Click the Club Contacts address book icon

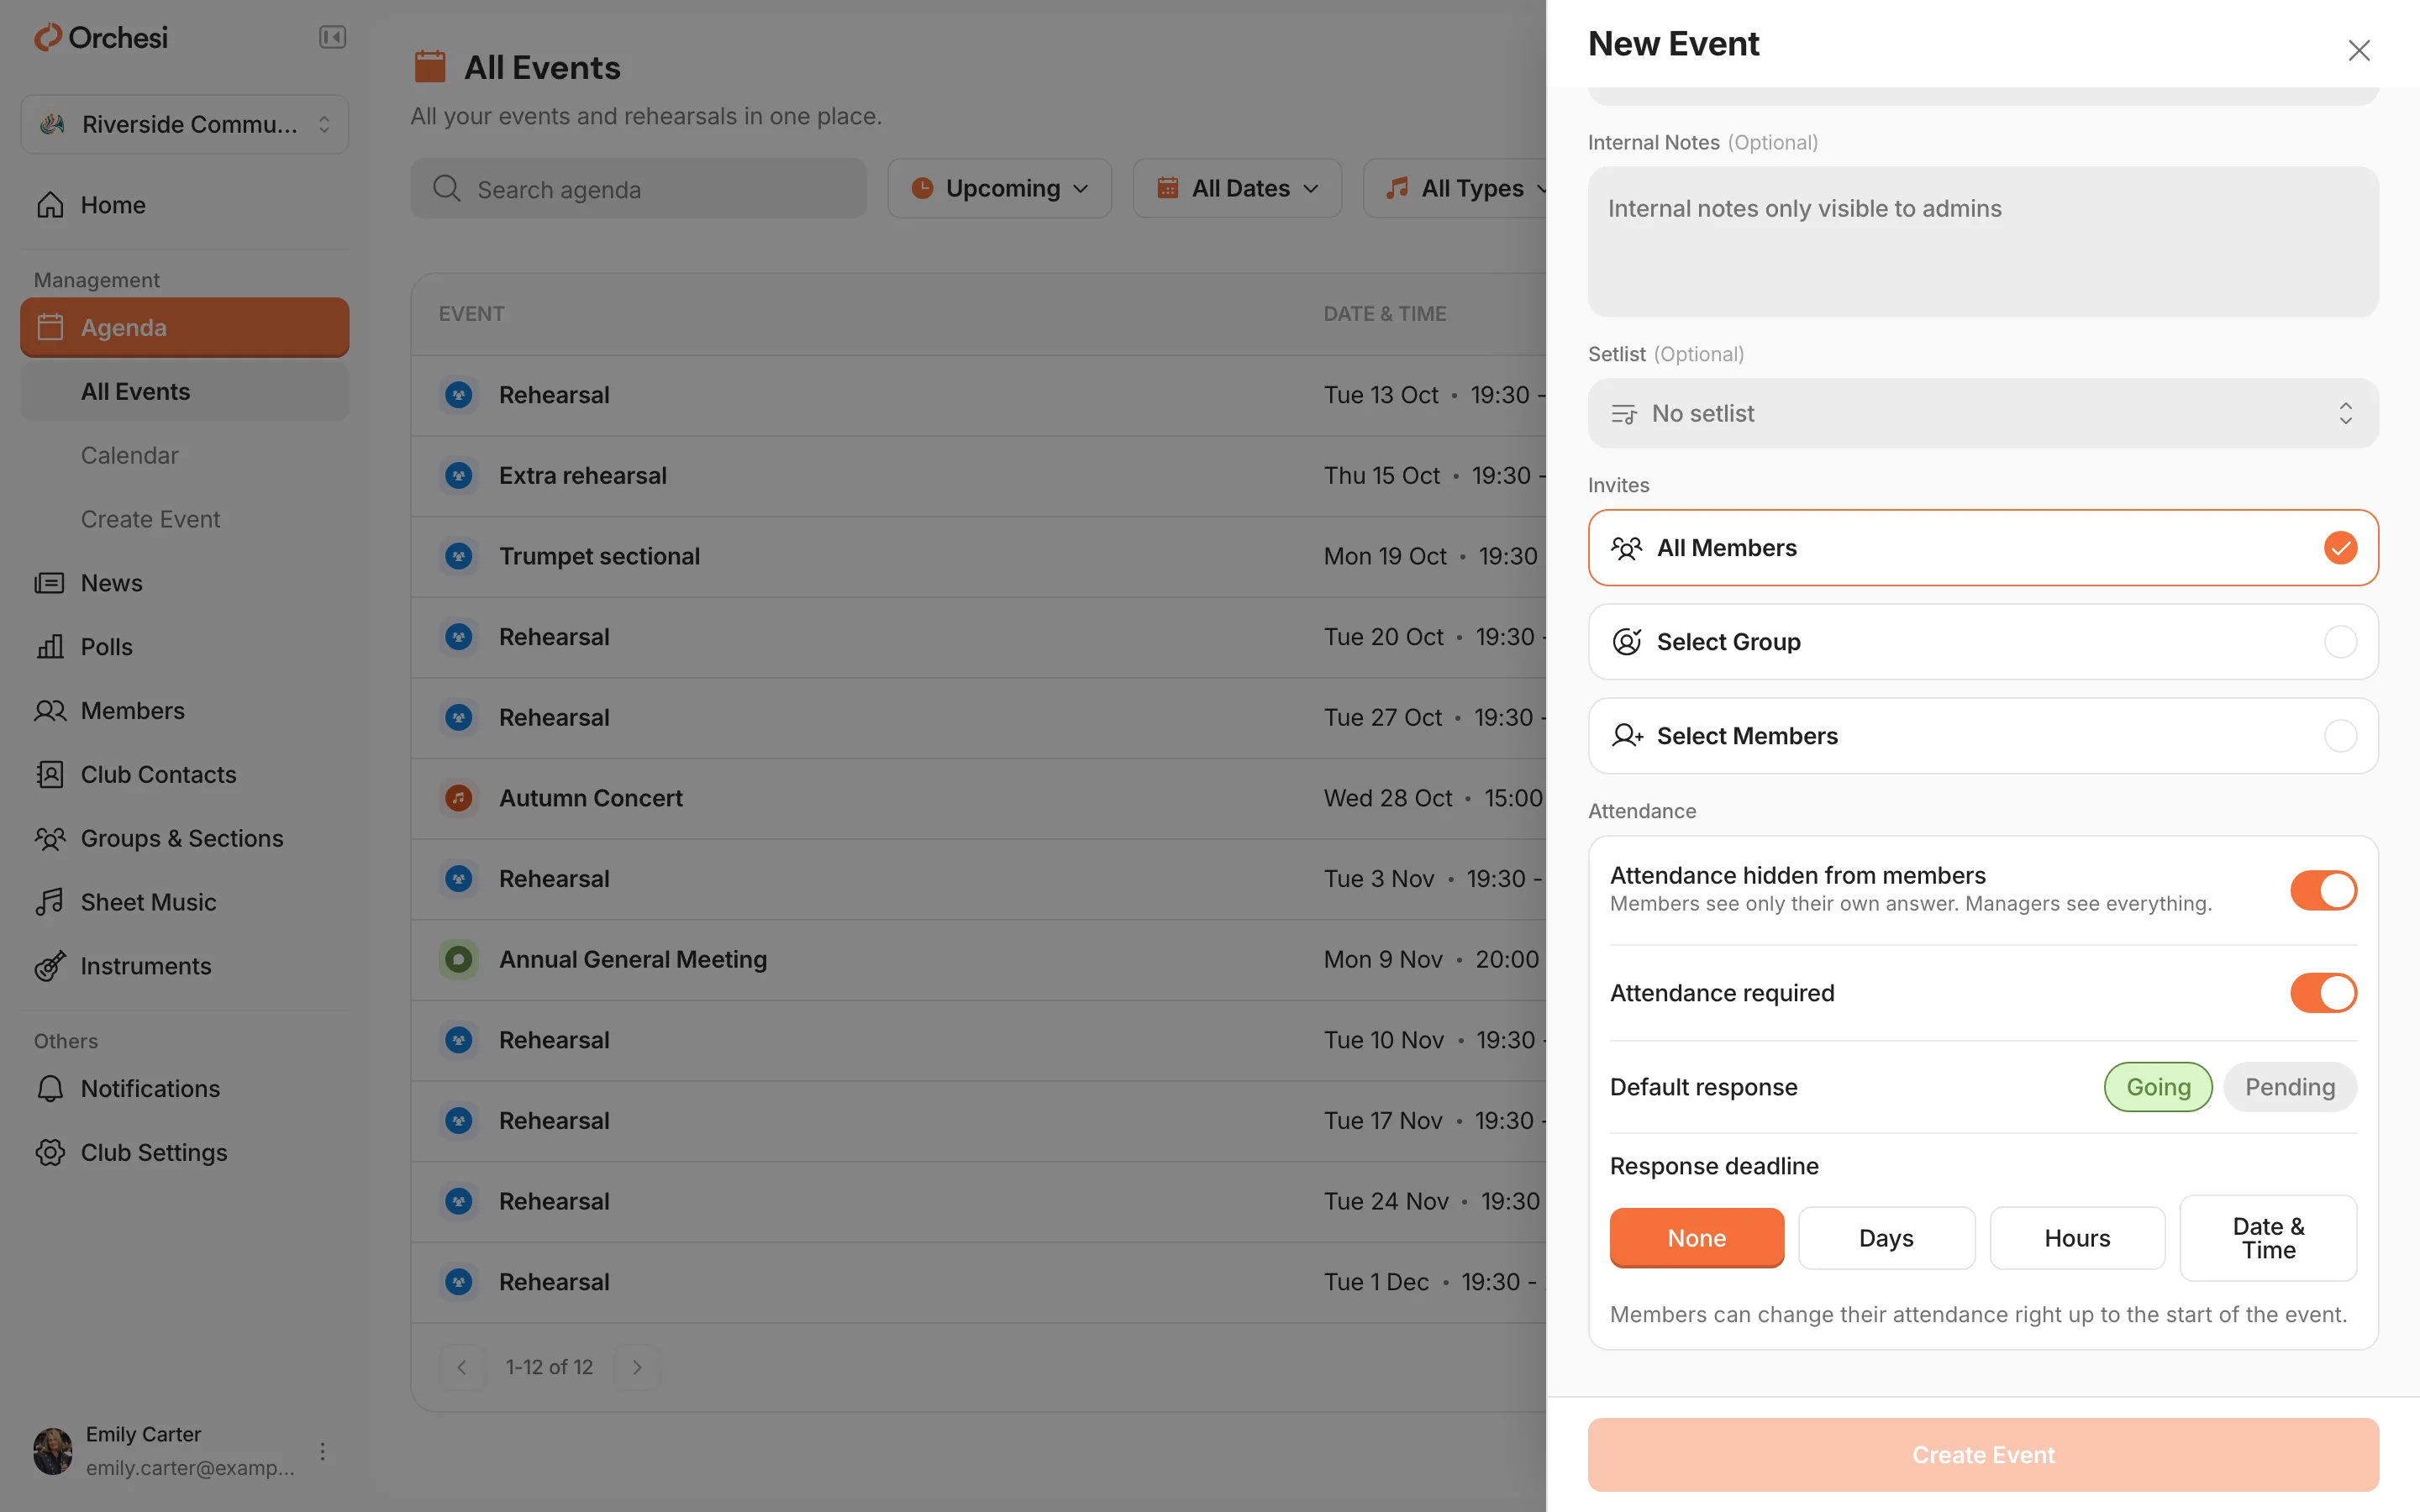click(50, 775)
